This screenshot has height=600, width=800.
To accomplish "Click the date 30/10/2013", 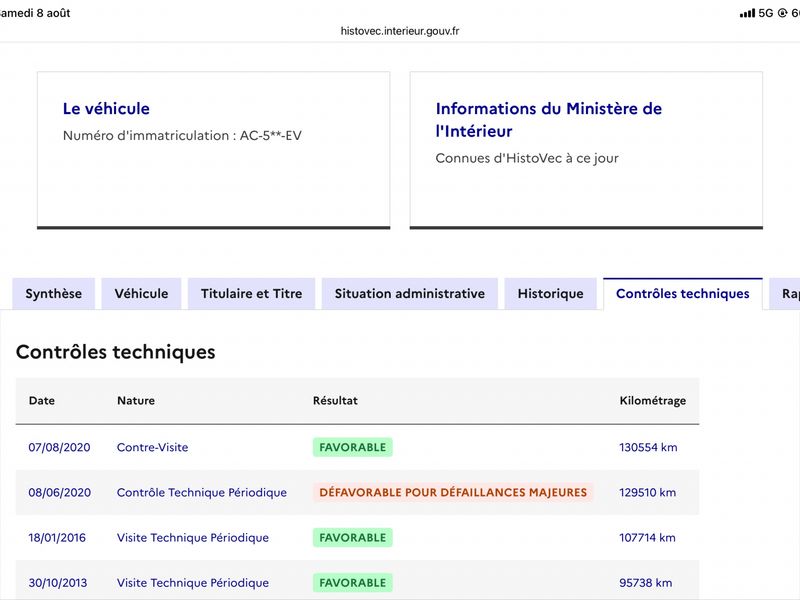I will click(58, 583).
